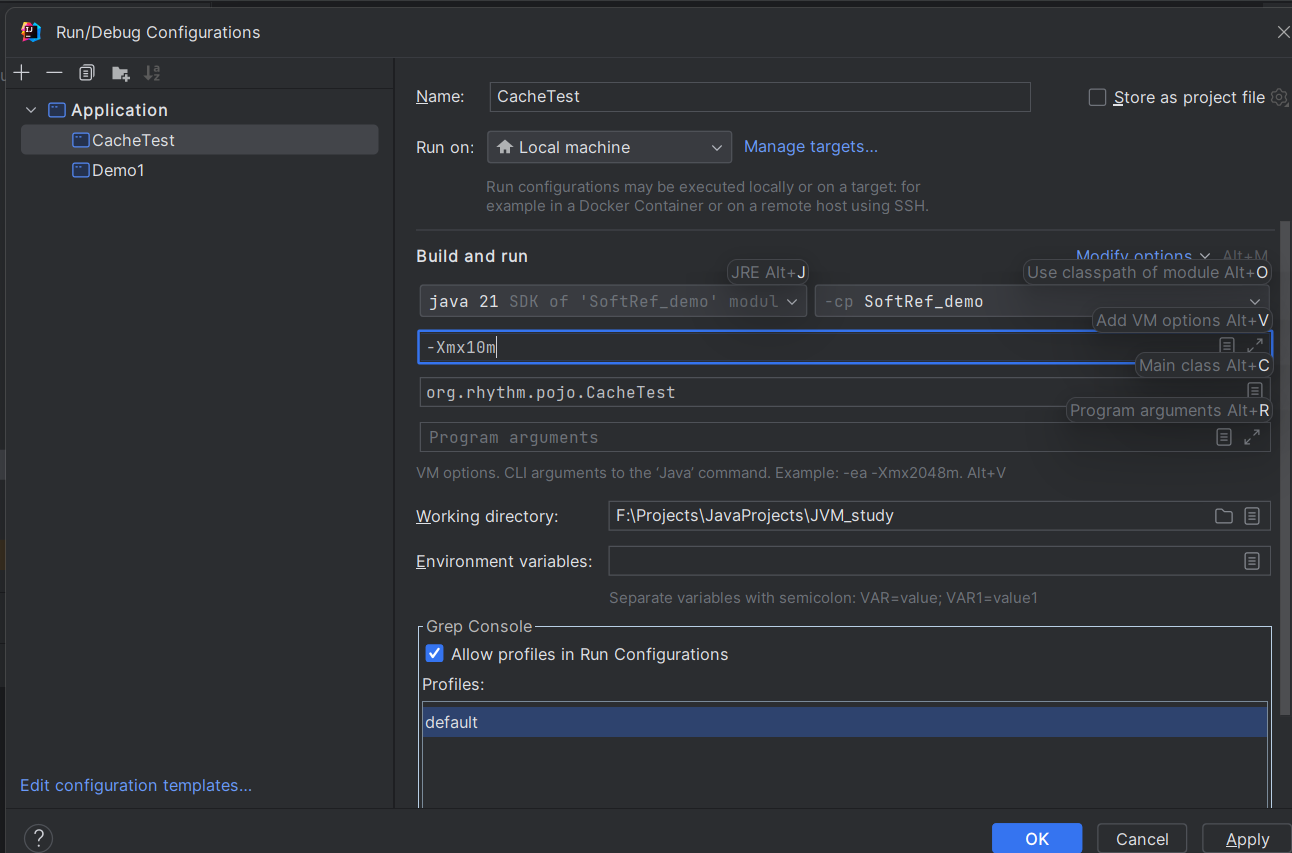
Task: Open Program arguments macro insert icon
Action: click(1223, 437)
